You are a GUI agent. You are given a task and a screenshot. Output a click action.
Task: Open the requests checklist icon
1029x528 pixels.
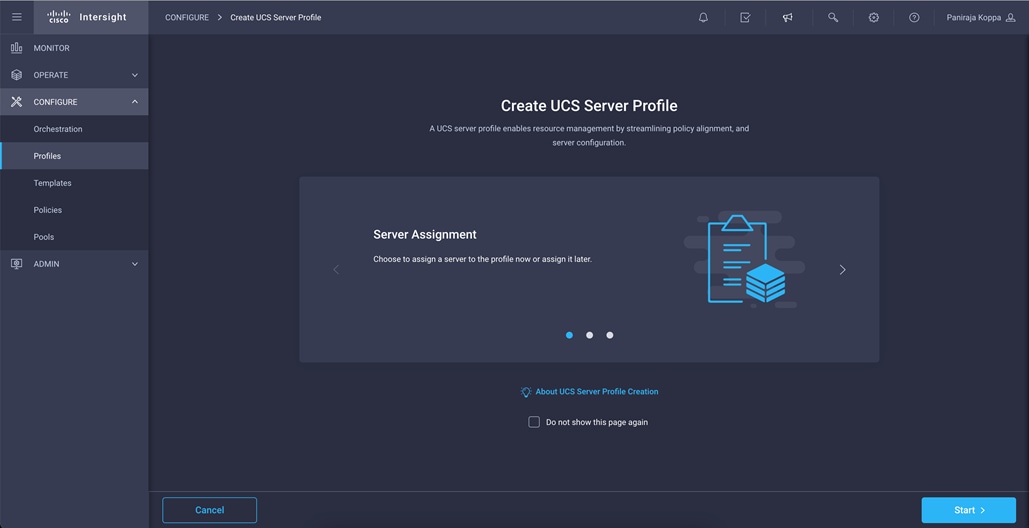point(746,18)
